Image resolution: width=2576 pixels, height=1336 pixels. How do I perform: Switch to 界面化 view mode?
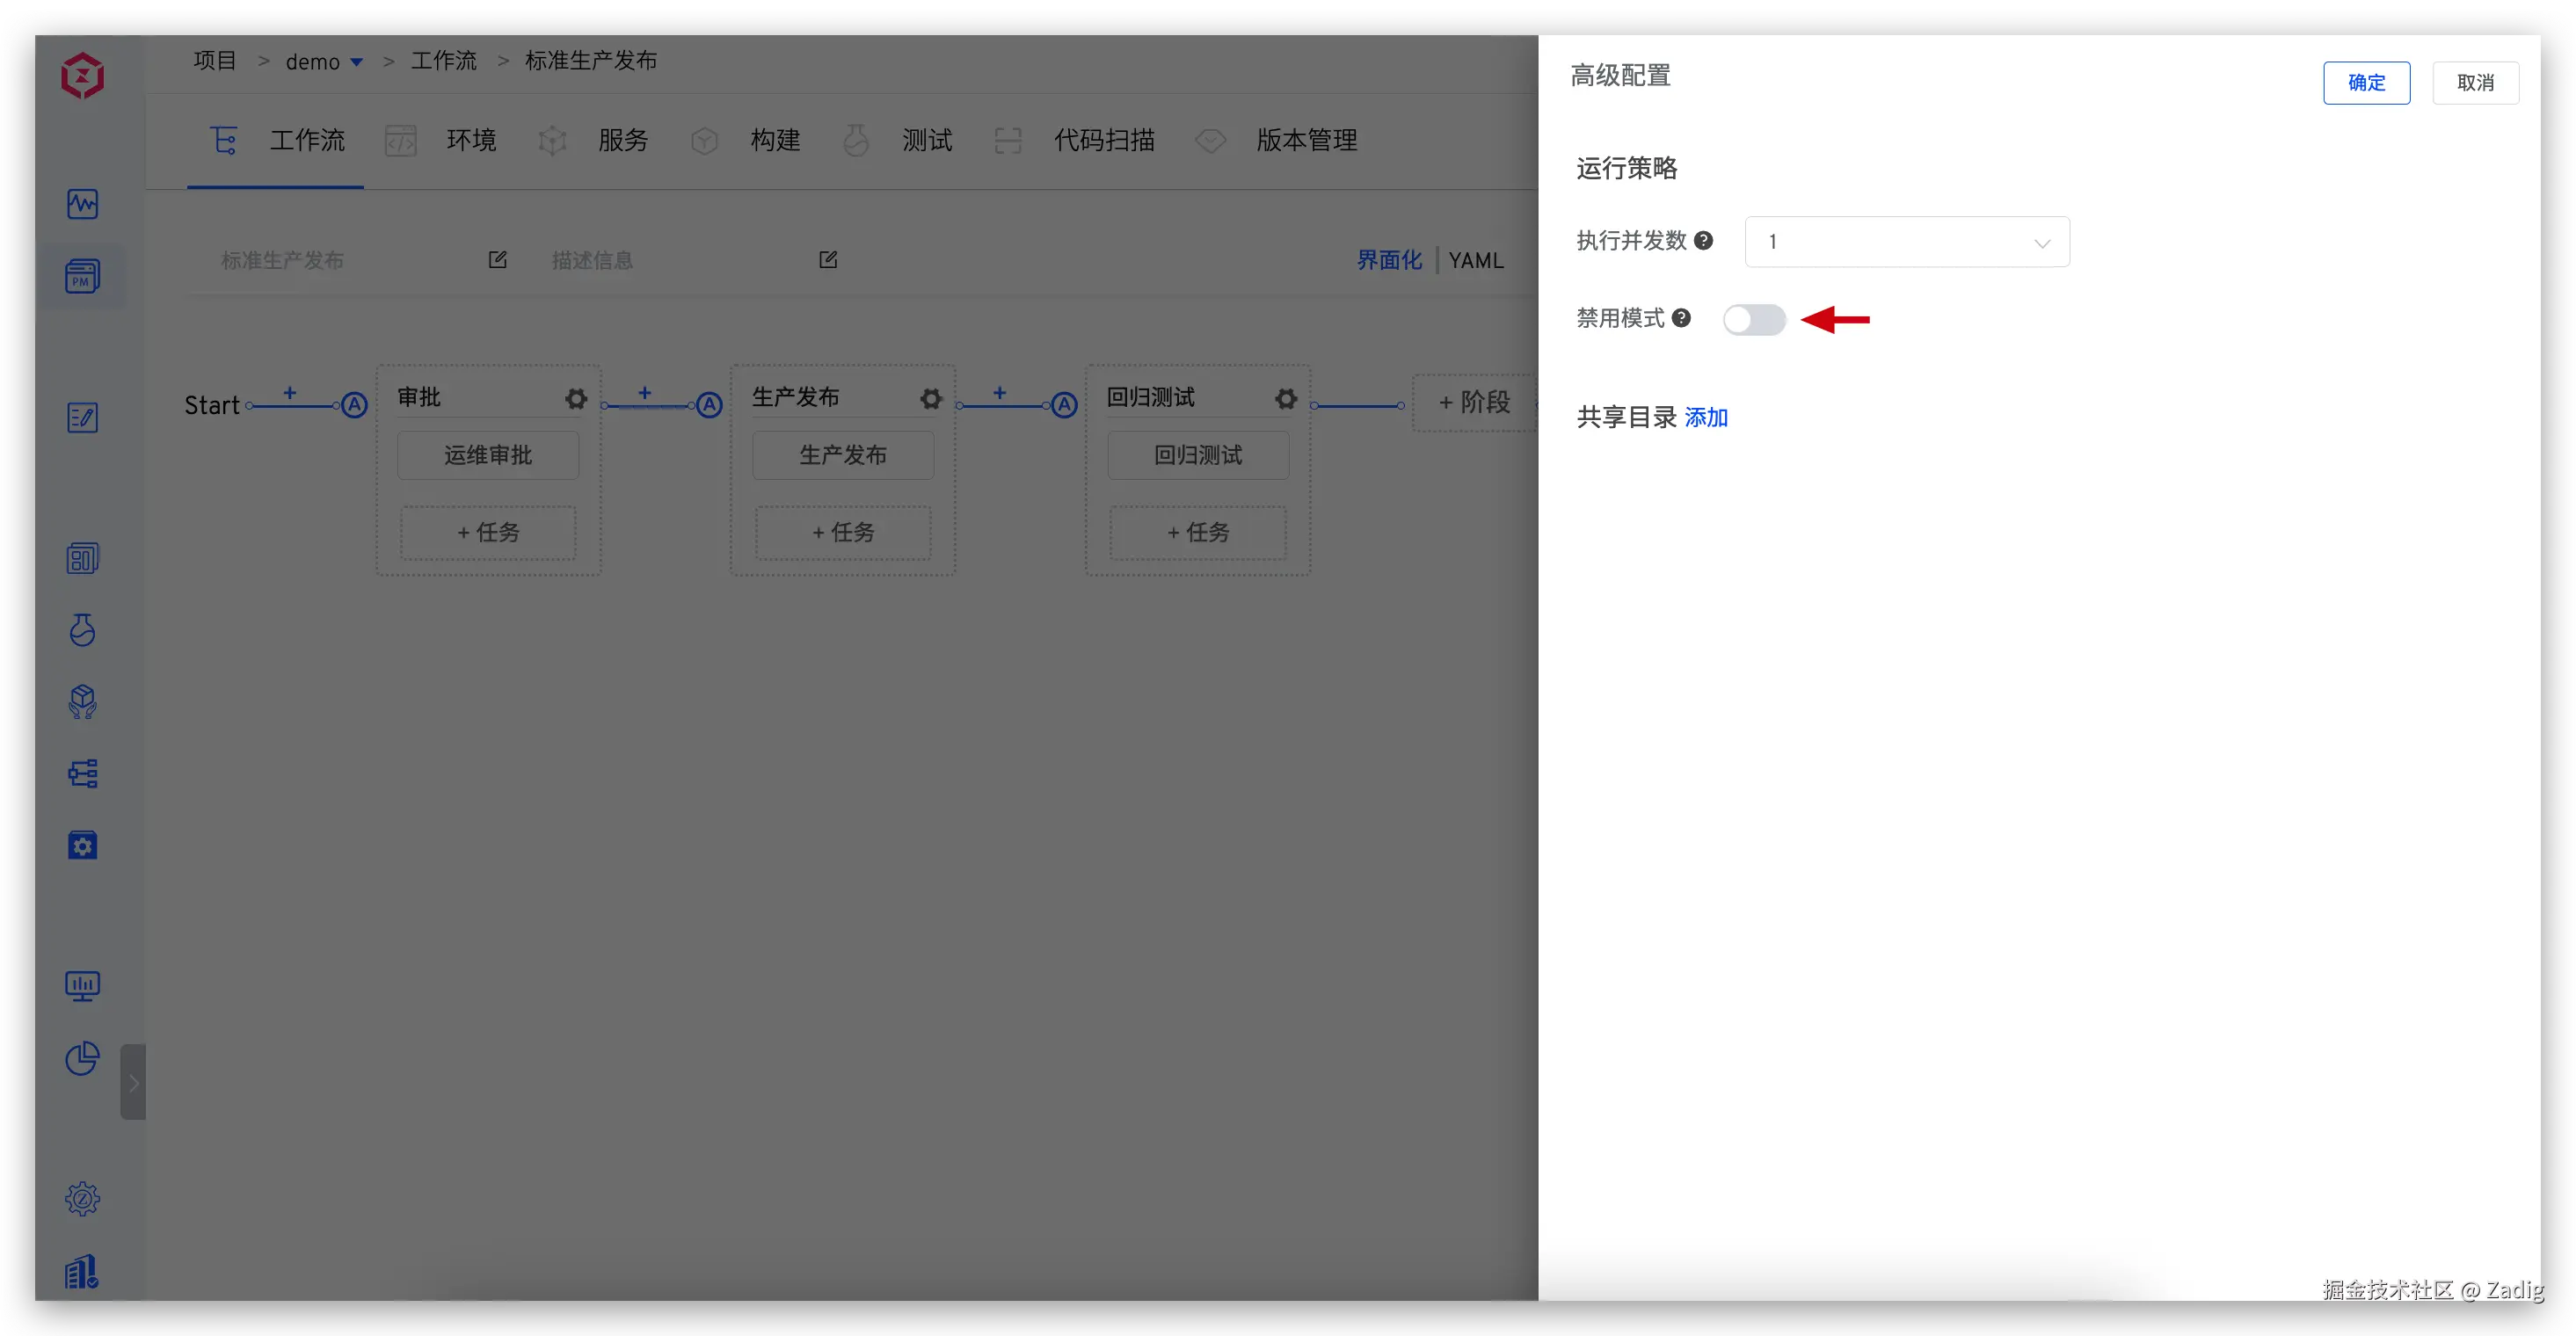(x=1388, y=261)
